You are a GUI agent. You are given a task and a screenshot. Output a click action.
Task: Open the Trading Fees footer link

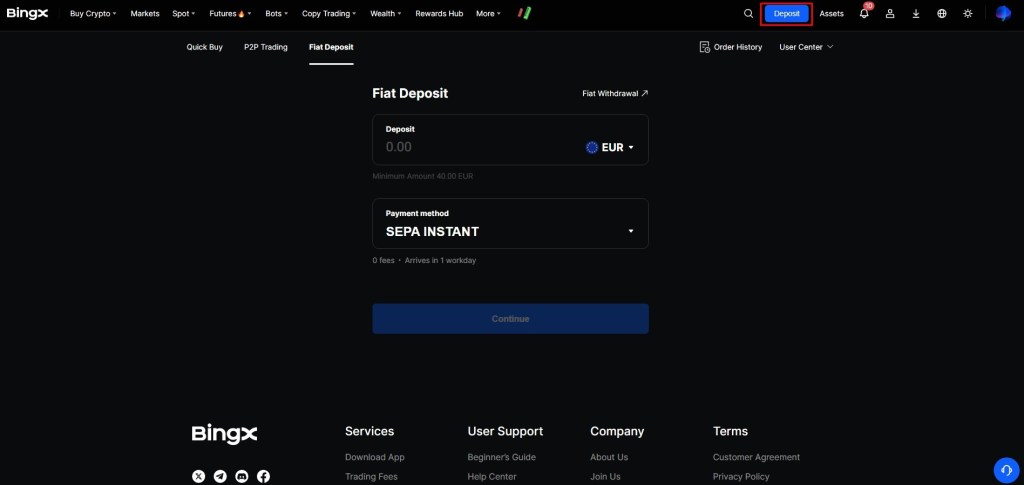(371, 477)
